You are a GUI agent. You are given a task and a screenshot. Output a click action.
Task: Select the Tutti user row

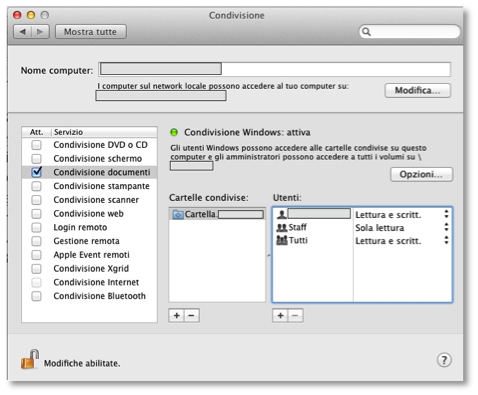362,240
